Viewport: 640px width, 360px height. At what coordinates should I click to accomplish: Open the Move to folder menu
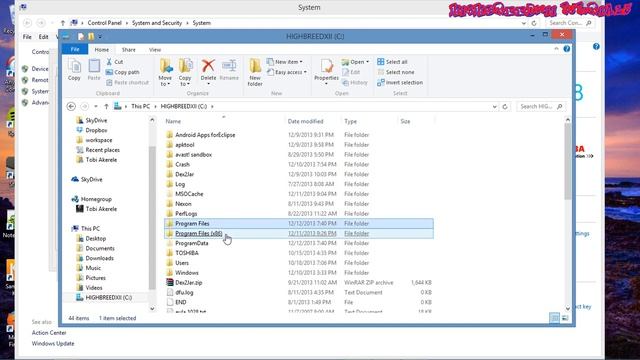tap(165, 73)
